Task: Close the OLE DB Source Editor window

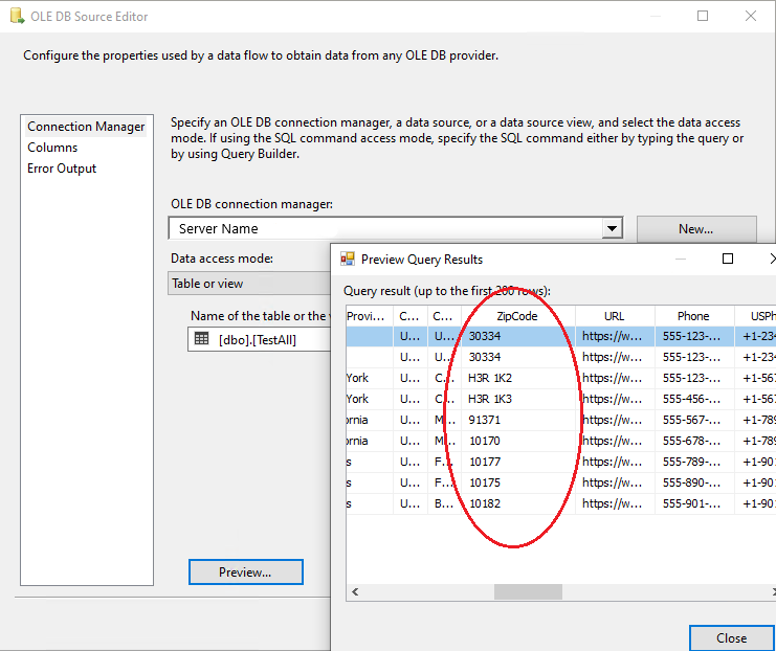Action: tap(750, 16)
